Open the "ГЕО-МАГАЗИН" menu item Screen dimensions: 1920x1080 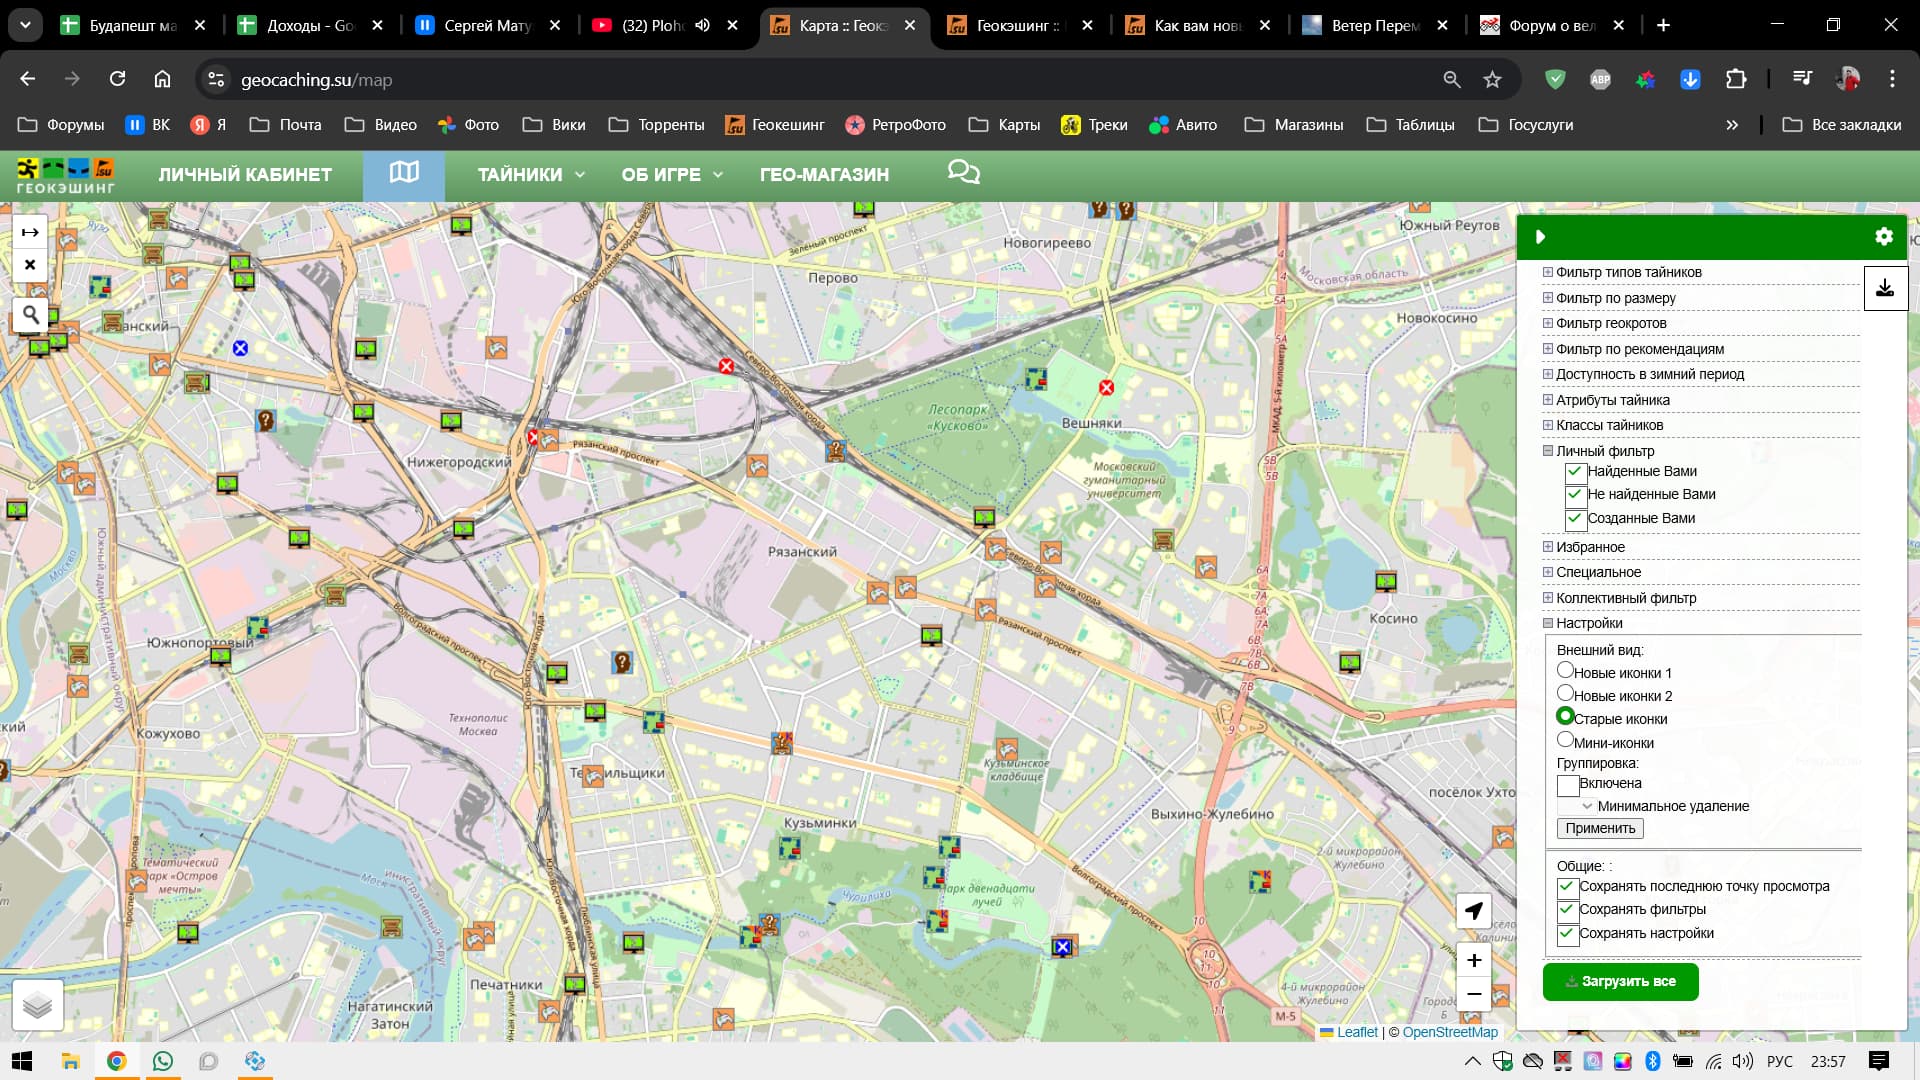pyautogui.click(x=824, y=174)
